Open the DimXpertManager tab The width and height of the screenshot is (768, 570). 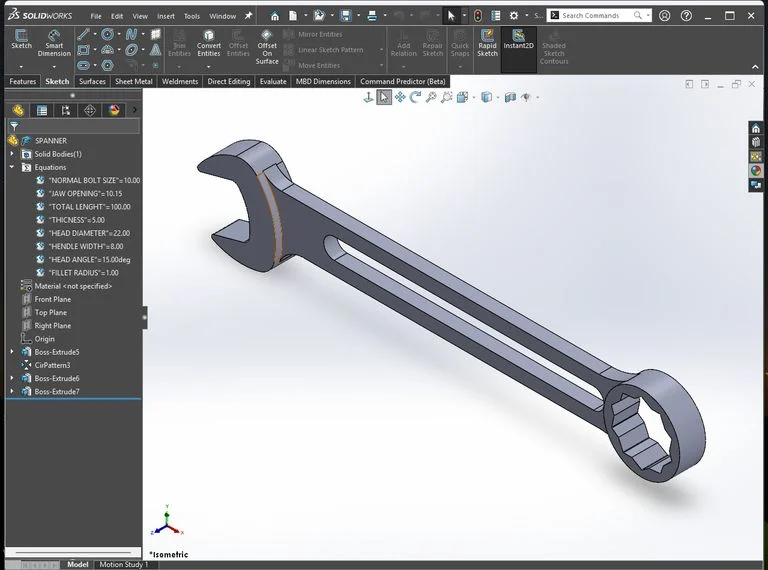pos(90,110)
